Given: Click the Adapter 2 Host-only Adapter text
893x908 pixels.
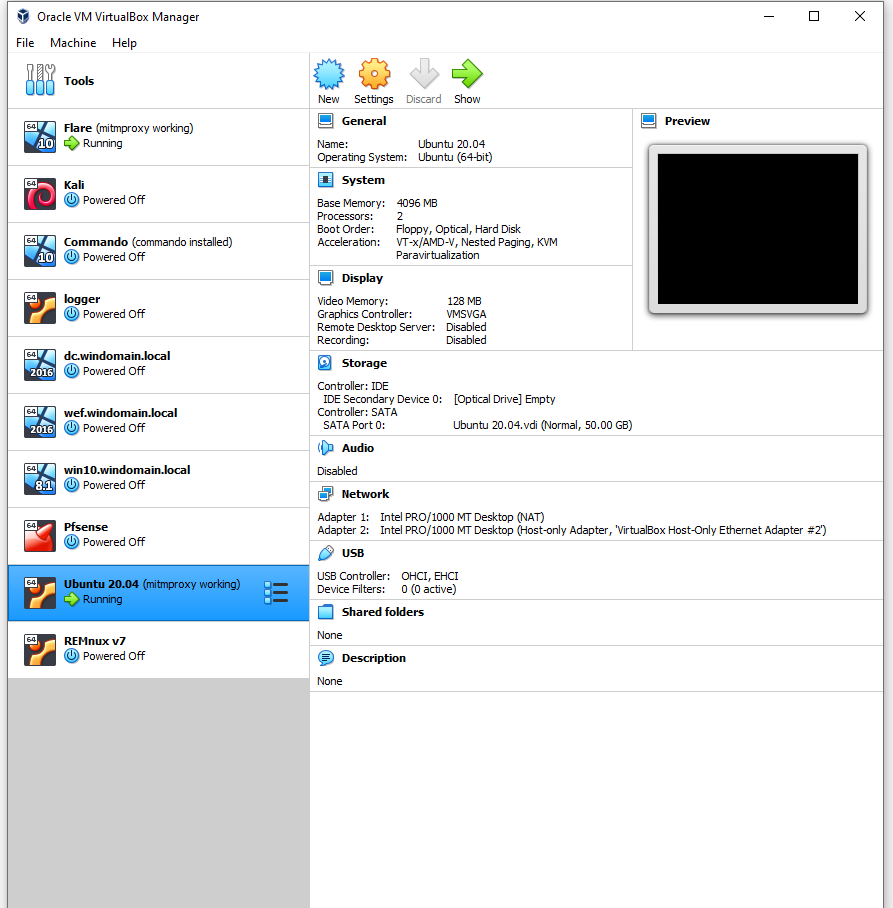Looking at the screenshot, I should (603, 530).
